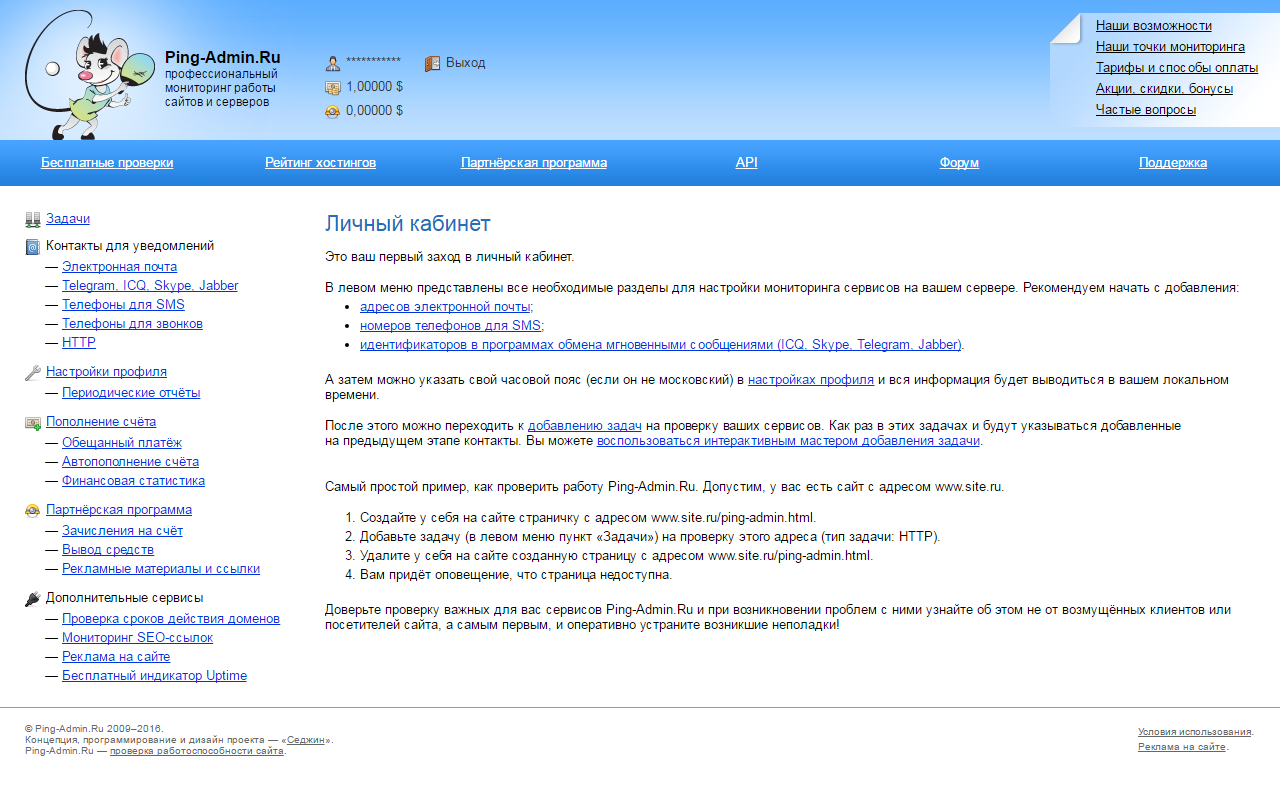Click the Выход logout link
1280x800 pixels.
coord(466,63)
